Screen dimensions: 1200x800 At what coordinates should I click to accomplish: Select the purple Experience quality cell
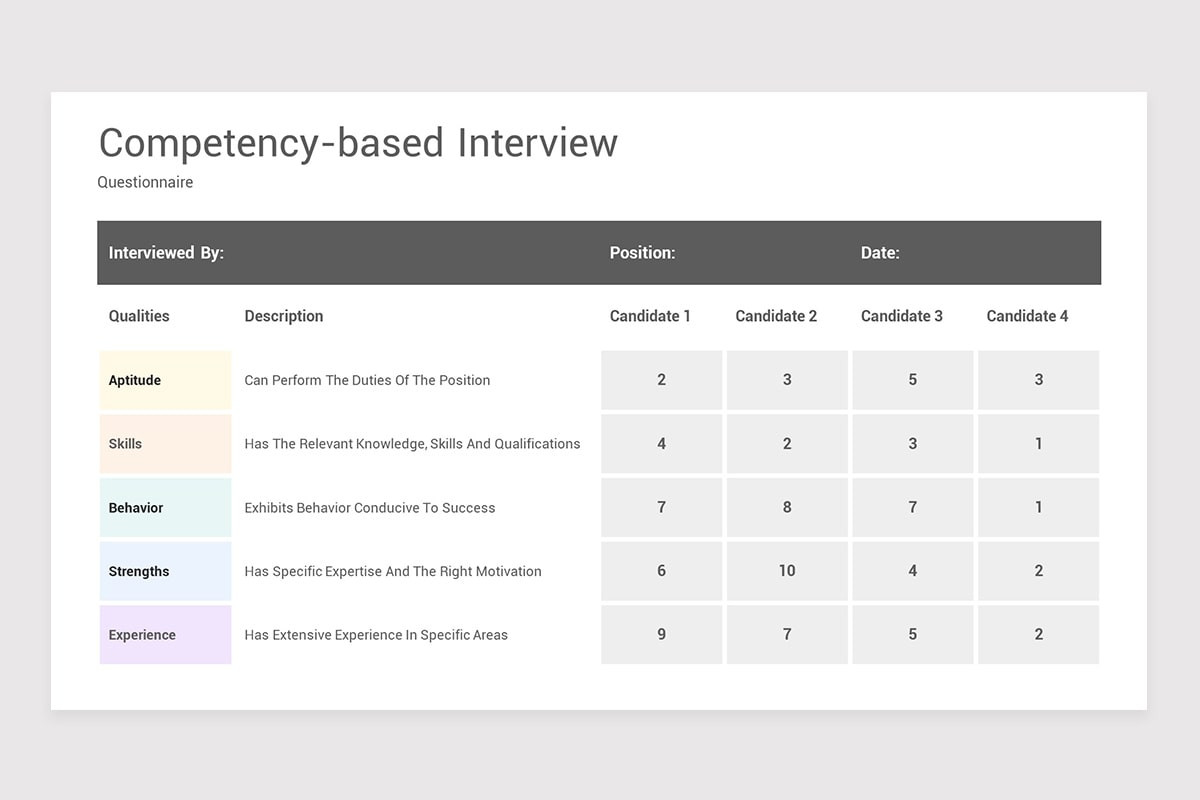click(x=165, y=635)
